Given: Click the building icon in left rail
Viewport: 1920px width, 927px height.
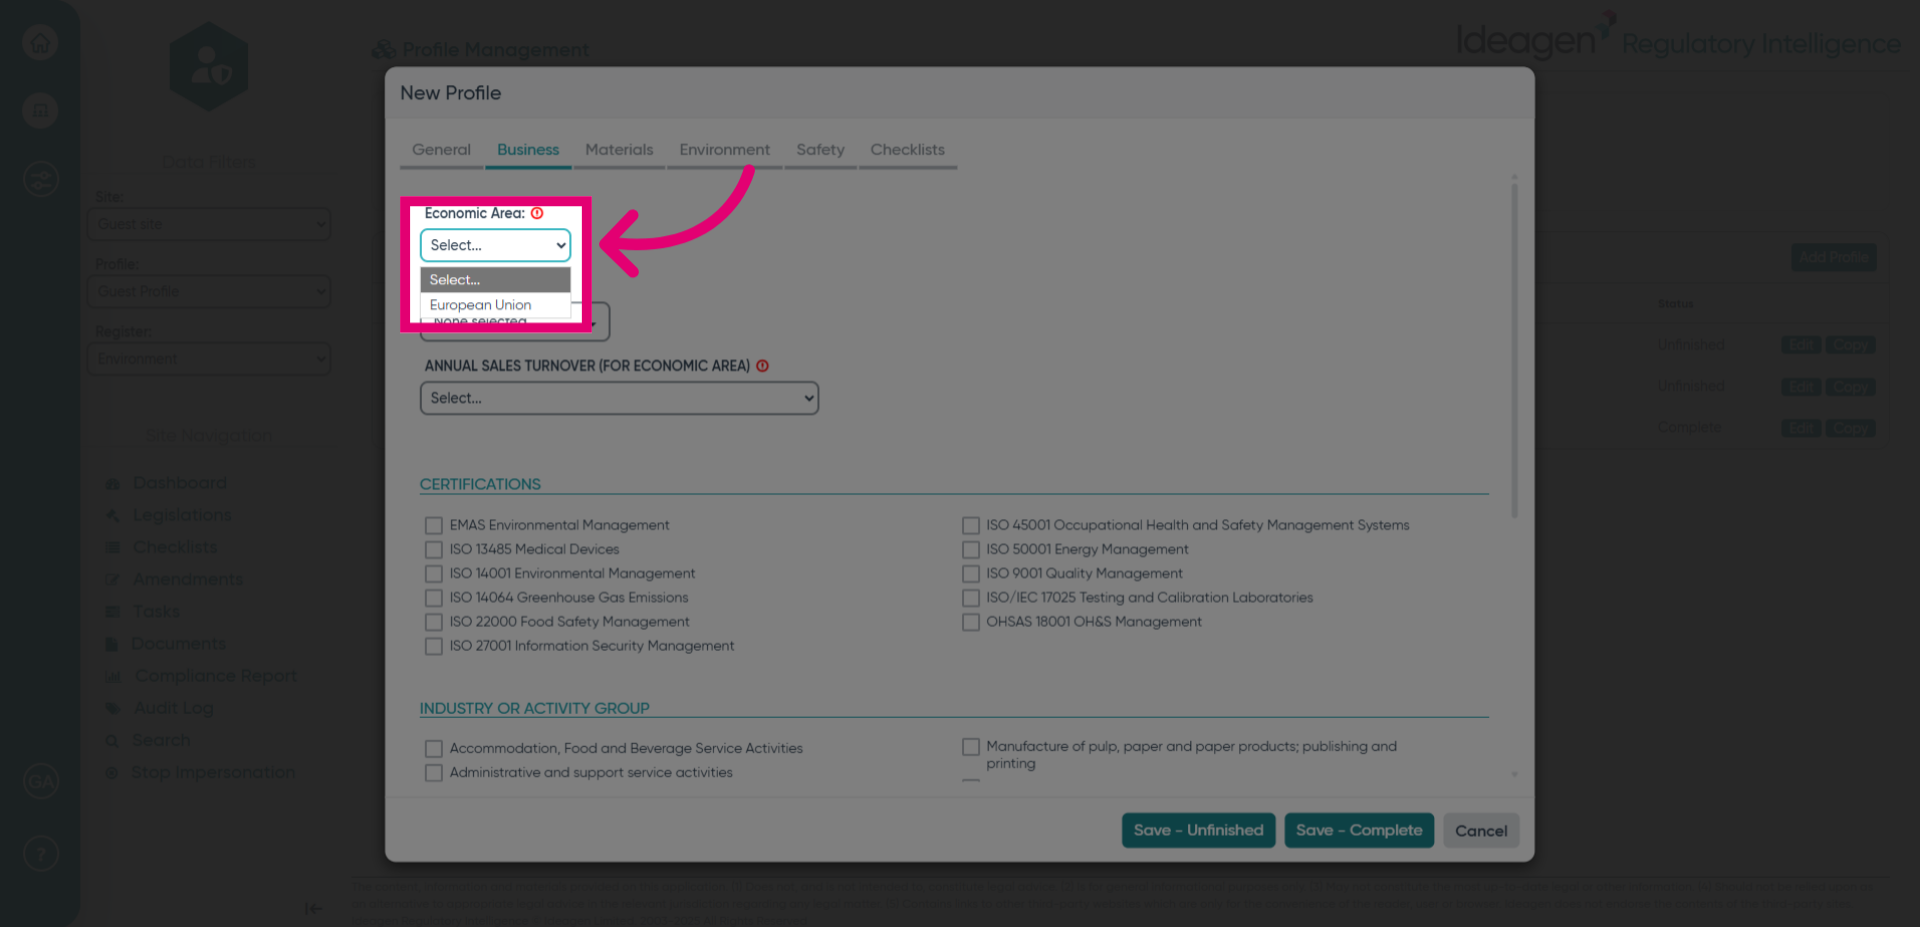Looking at the screenshot, I should 40,111.
